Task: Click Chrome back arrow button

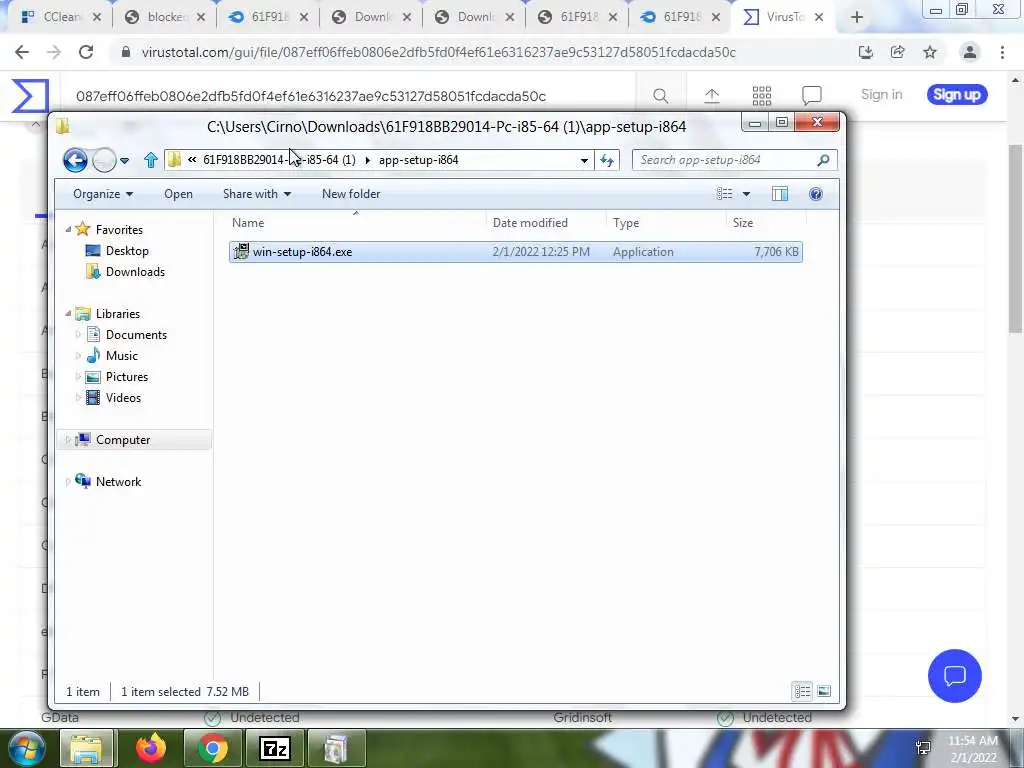Action: pyautogui.click(x=22, y=52)
